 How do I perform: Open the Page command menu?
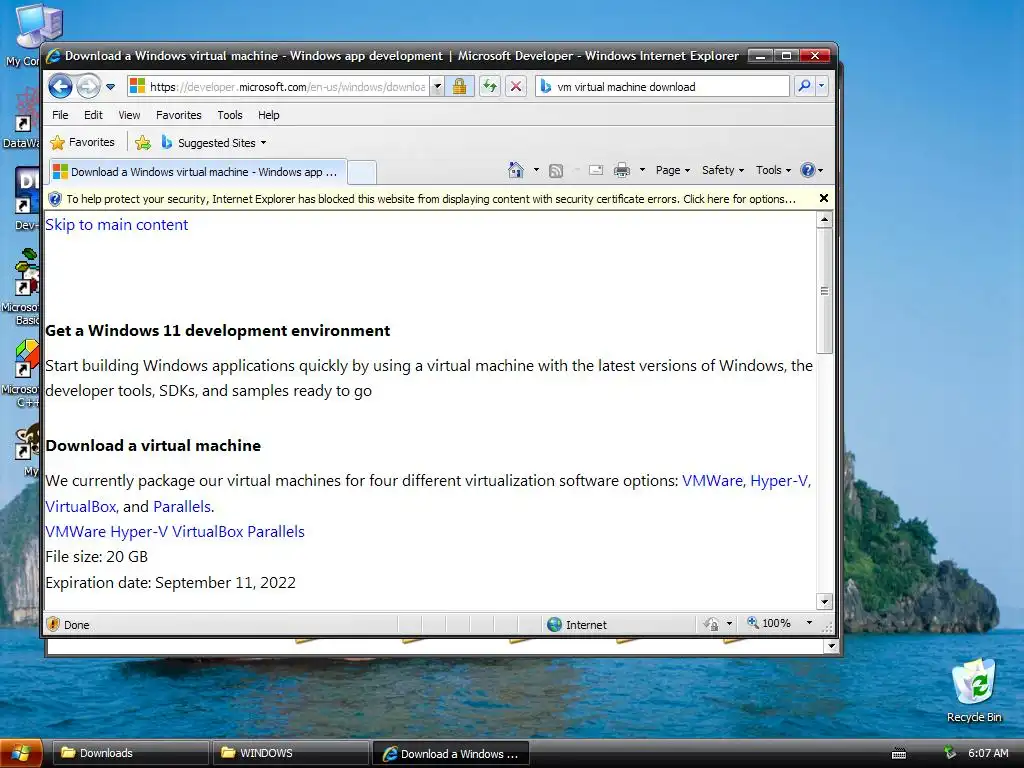pyautogui.click(x=673, y=170)
